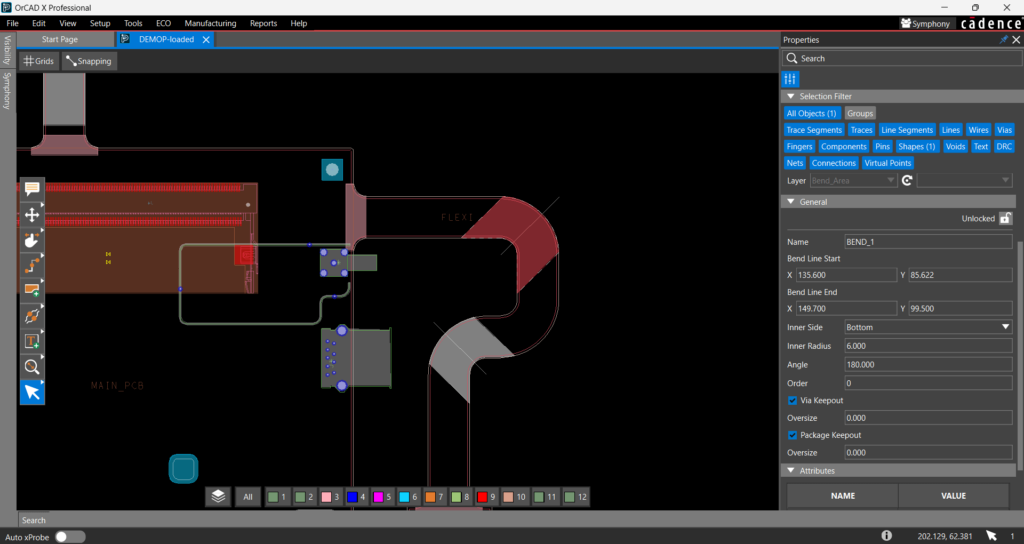Toggle layer 4 blue swatch
The height and width of the screenshot is (544, 1024).
coord(352,497)
